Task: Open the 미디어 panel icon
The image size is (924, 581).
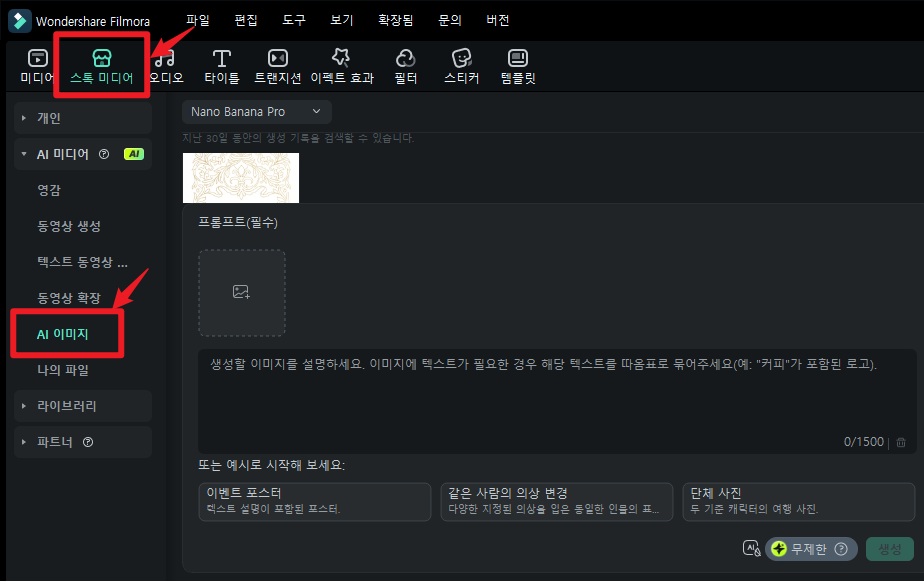Action: point(36,65)
